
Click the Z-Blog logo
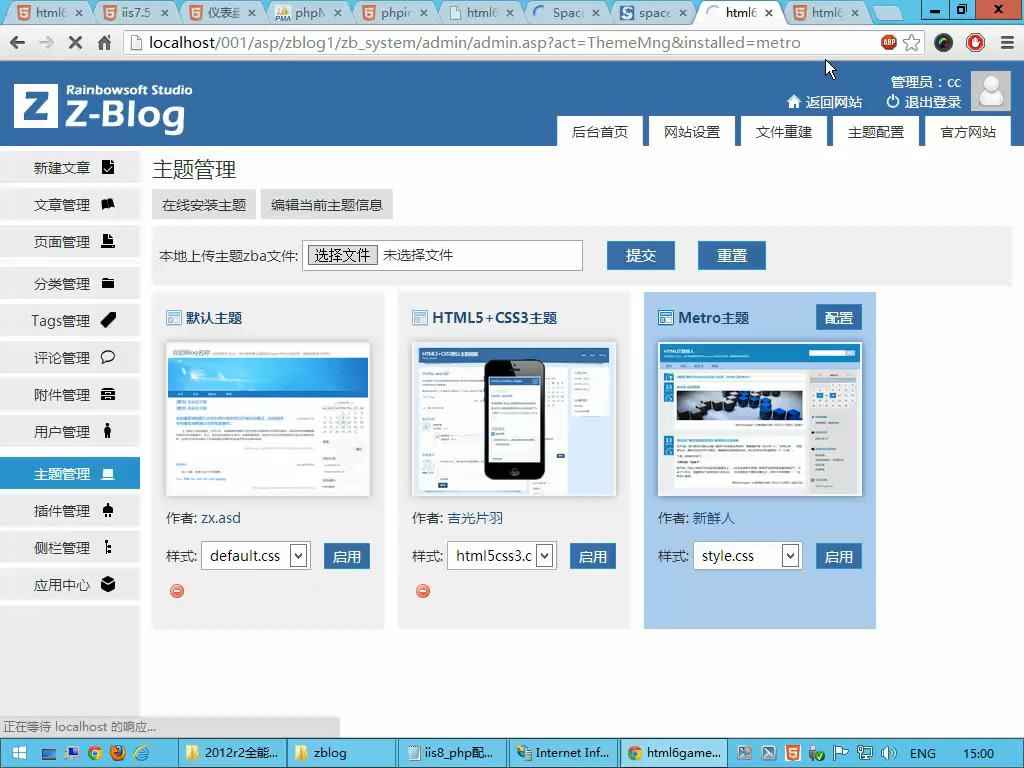(x=103, y=108)
